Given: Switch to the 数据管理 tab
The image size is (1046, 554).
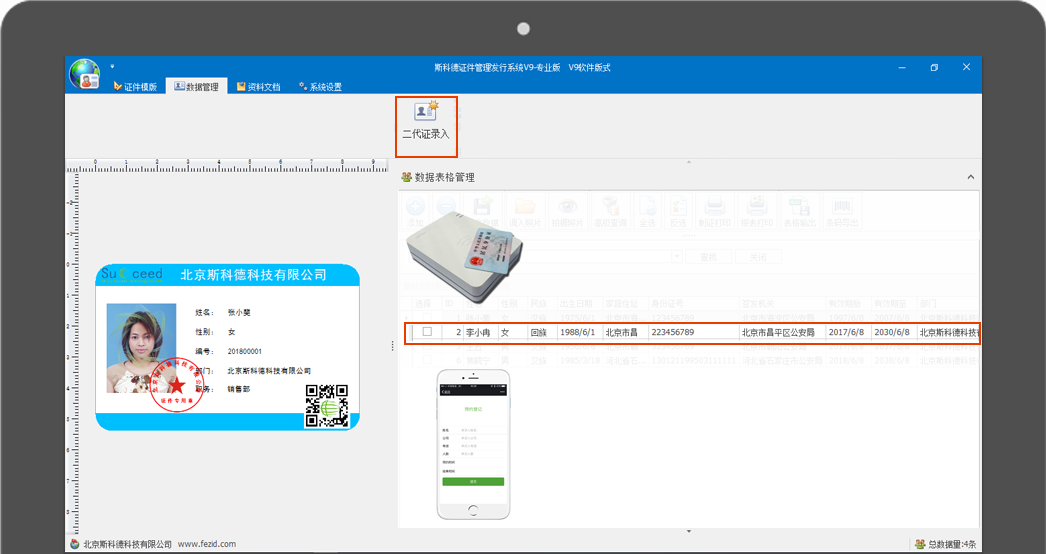Looking at the screenshot, I should coord(197,87).
